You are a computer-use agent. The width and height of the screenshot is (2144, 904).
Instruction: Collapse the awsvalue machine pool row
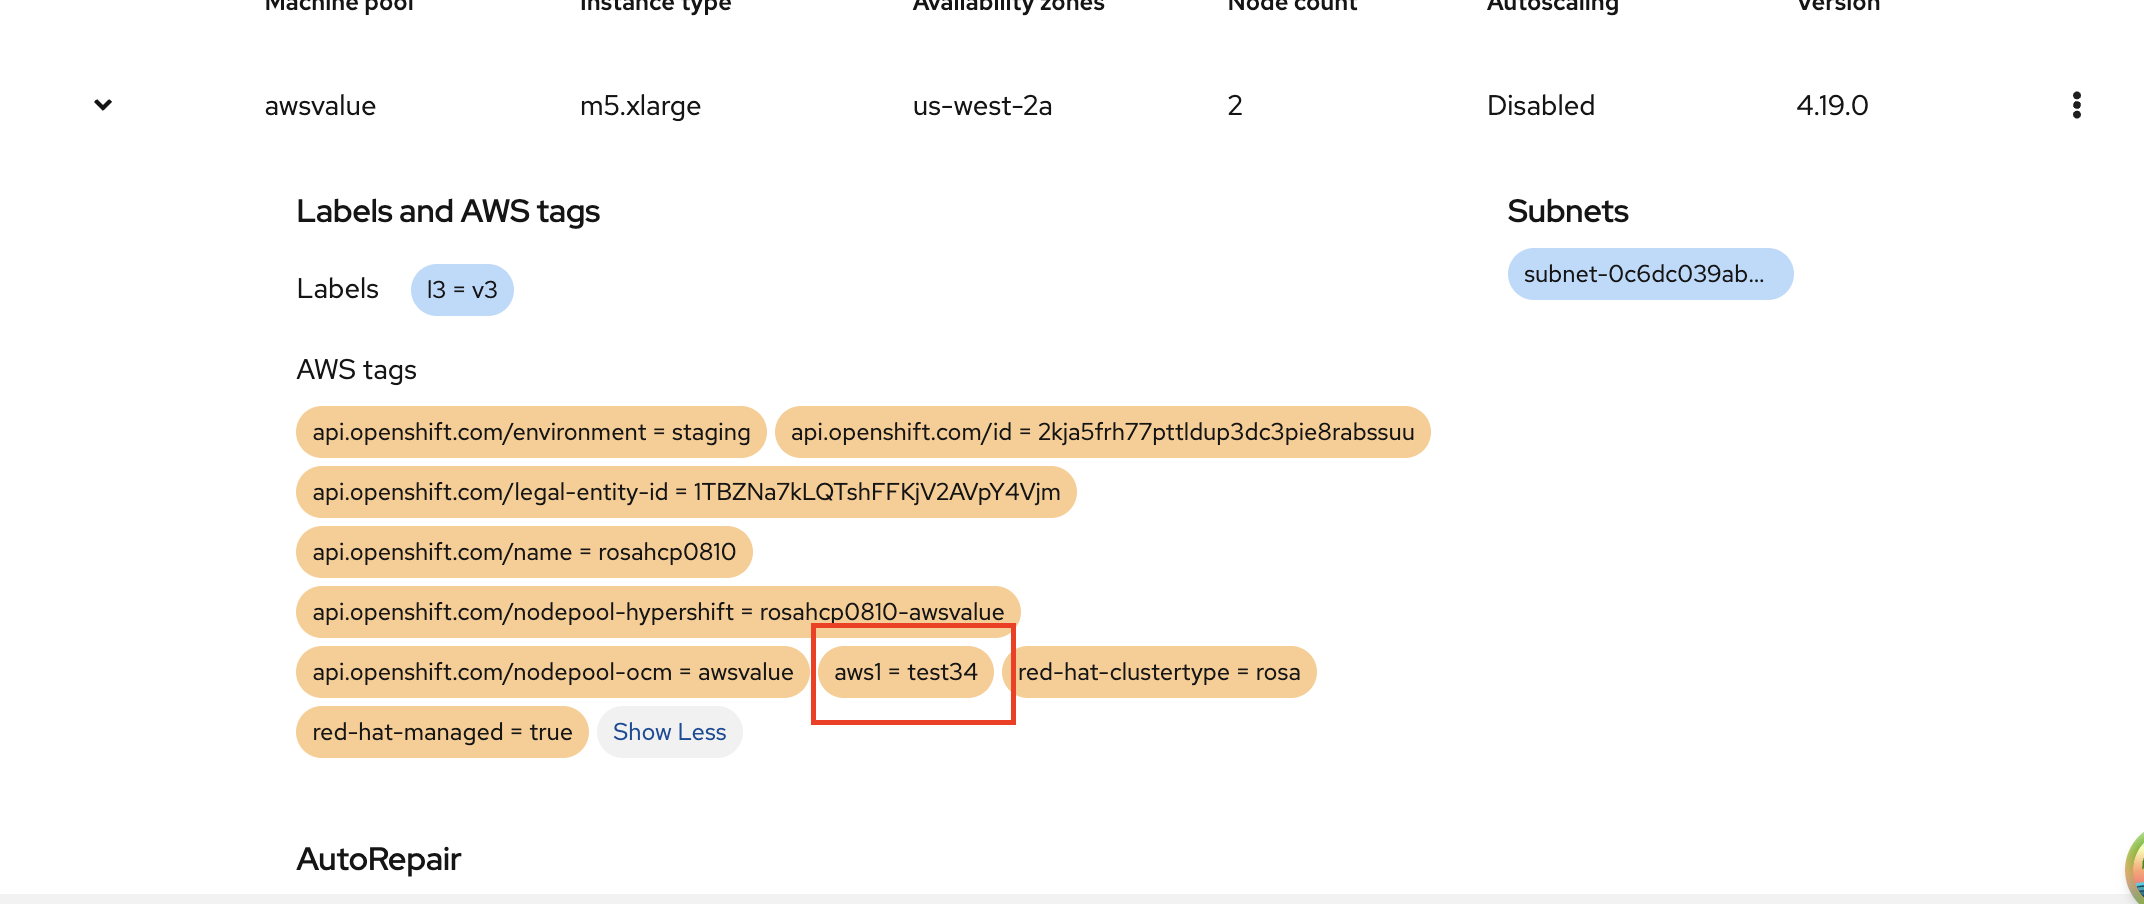point(103,105)
